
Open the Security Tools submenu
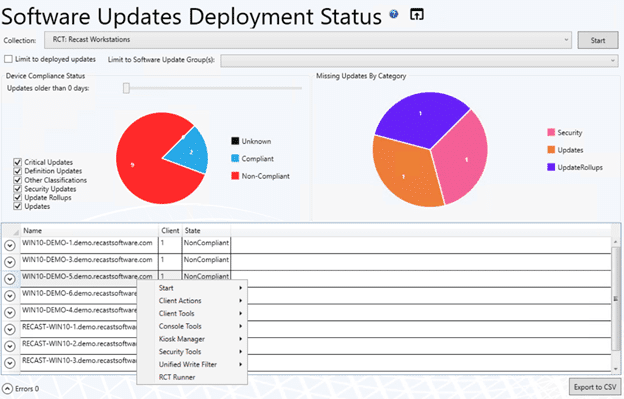pyautogui.click(x=192, y=351)
